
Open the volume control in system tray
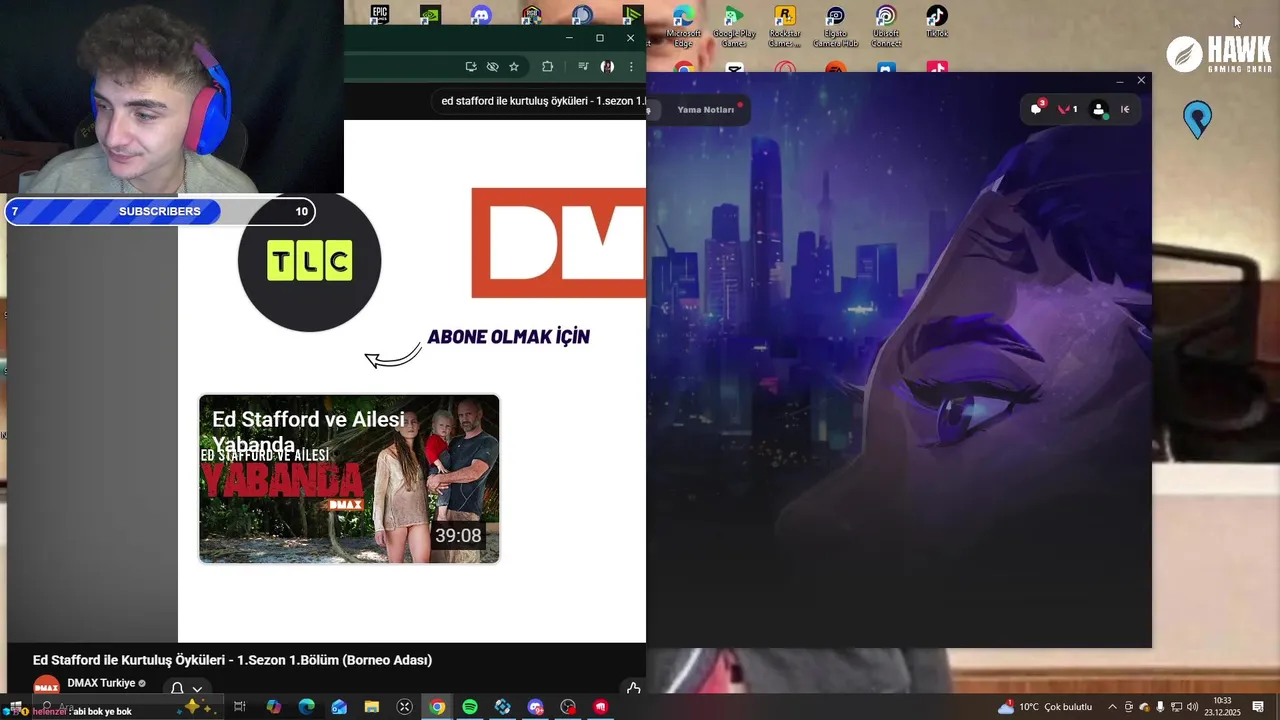point(1192,707)
